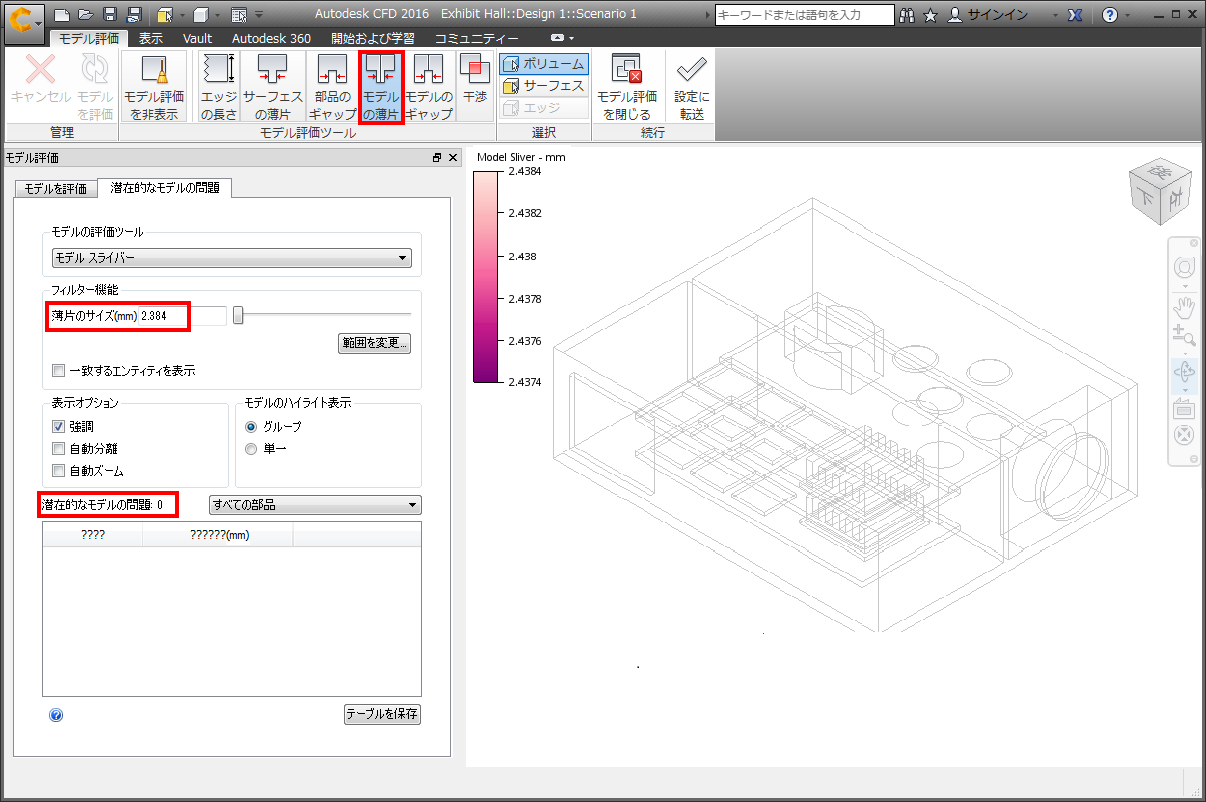Click blue help icon at panel bottom

56,715
